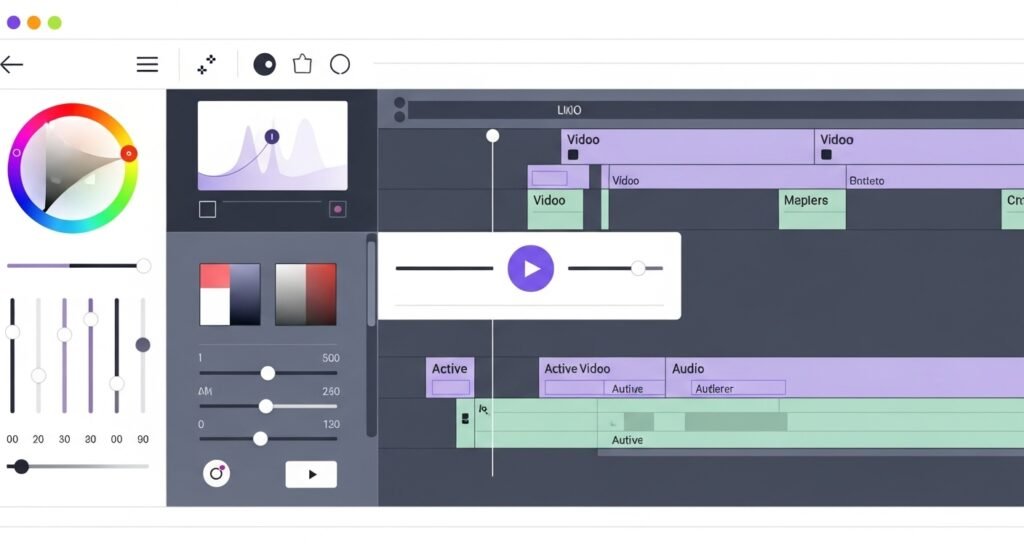This screenshot has height=559, width=1024.
Task: Toggle the empty checkbox under the curve graph
Action: pyautogui.click(x=207, y=209)
